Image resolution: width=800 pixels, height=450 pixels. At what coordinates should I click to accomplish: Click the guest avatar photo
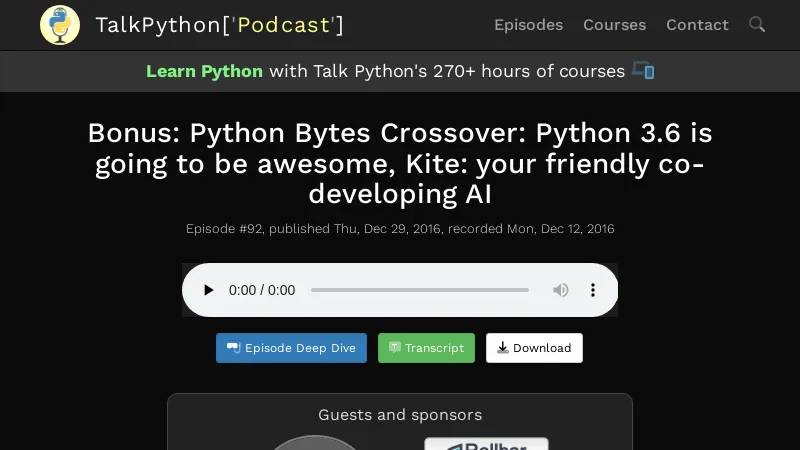(x=315, y=443)
